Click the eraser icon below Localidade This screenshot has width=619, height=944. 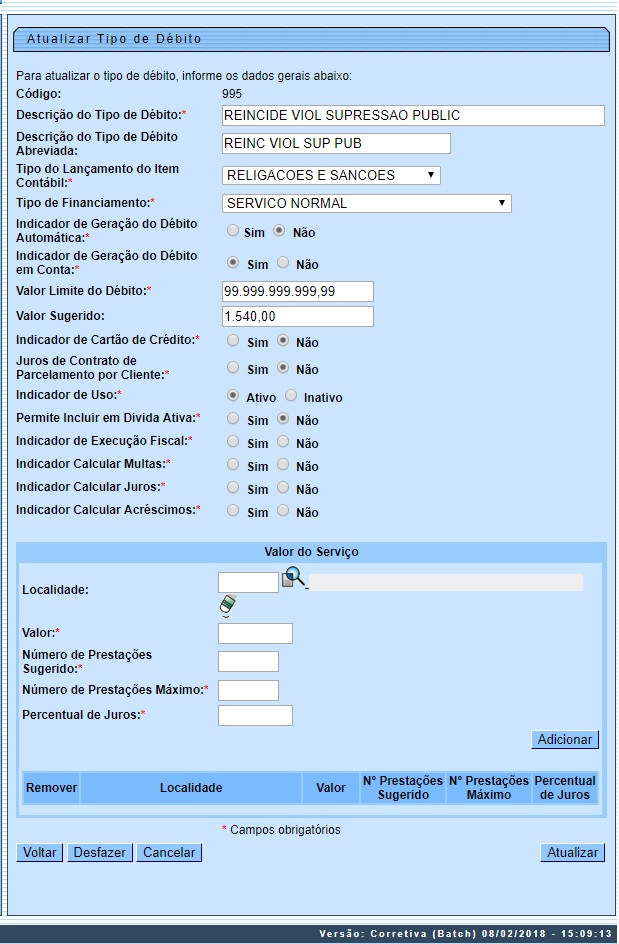(227, 606)
